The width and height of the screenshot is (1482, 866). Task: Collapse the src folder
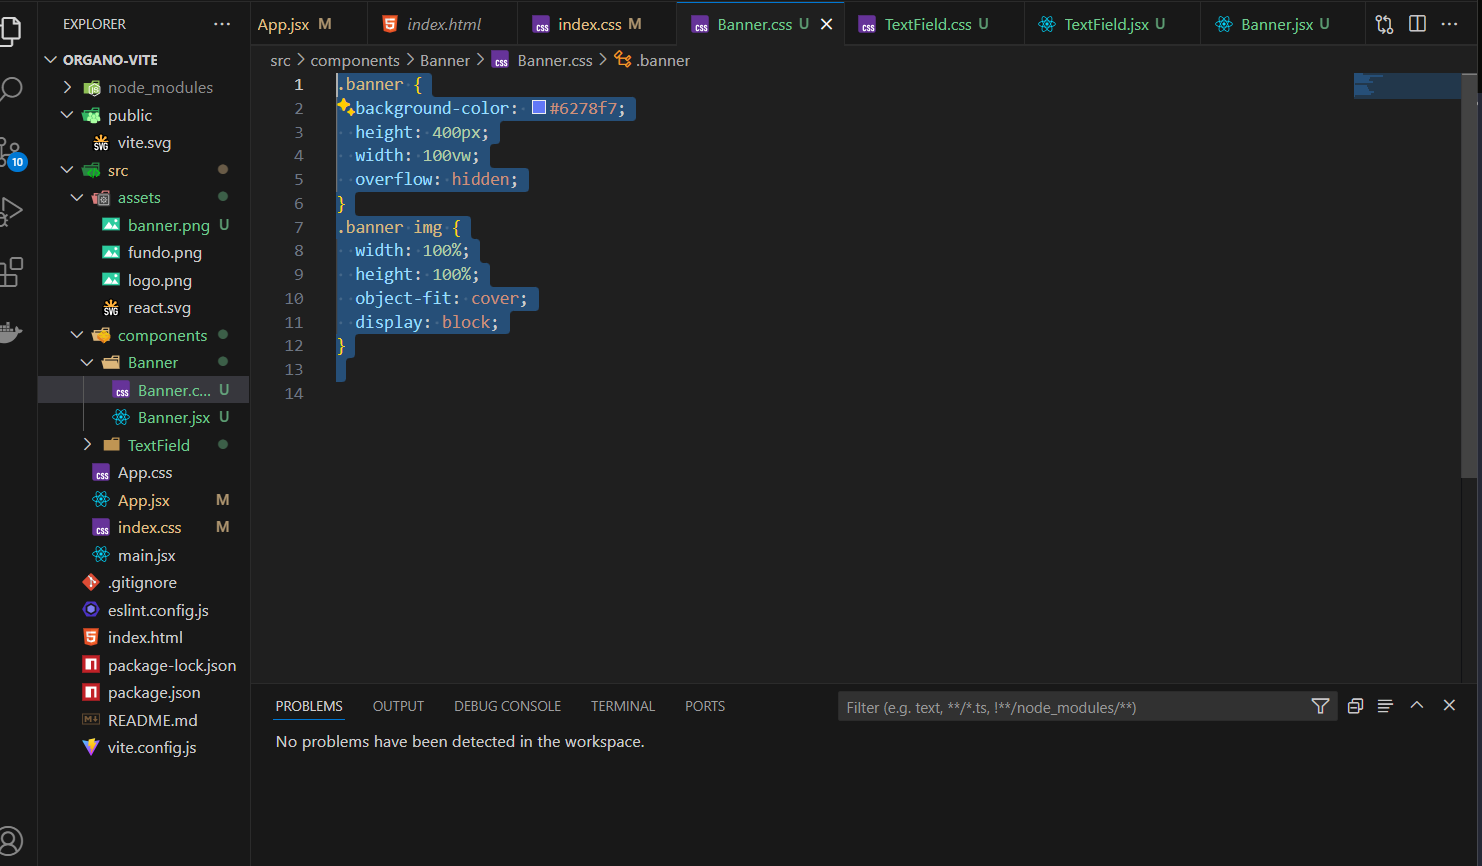tap(68, 170)
